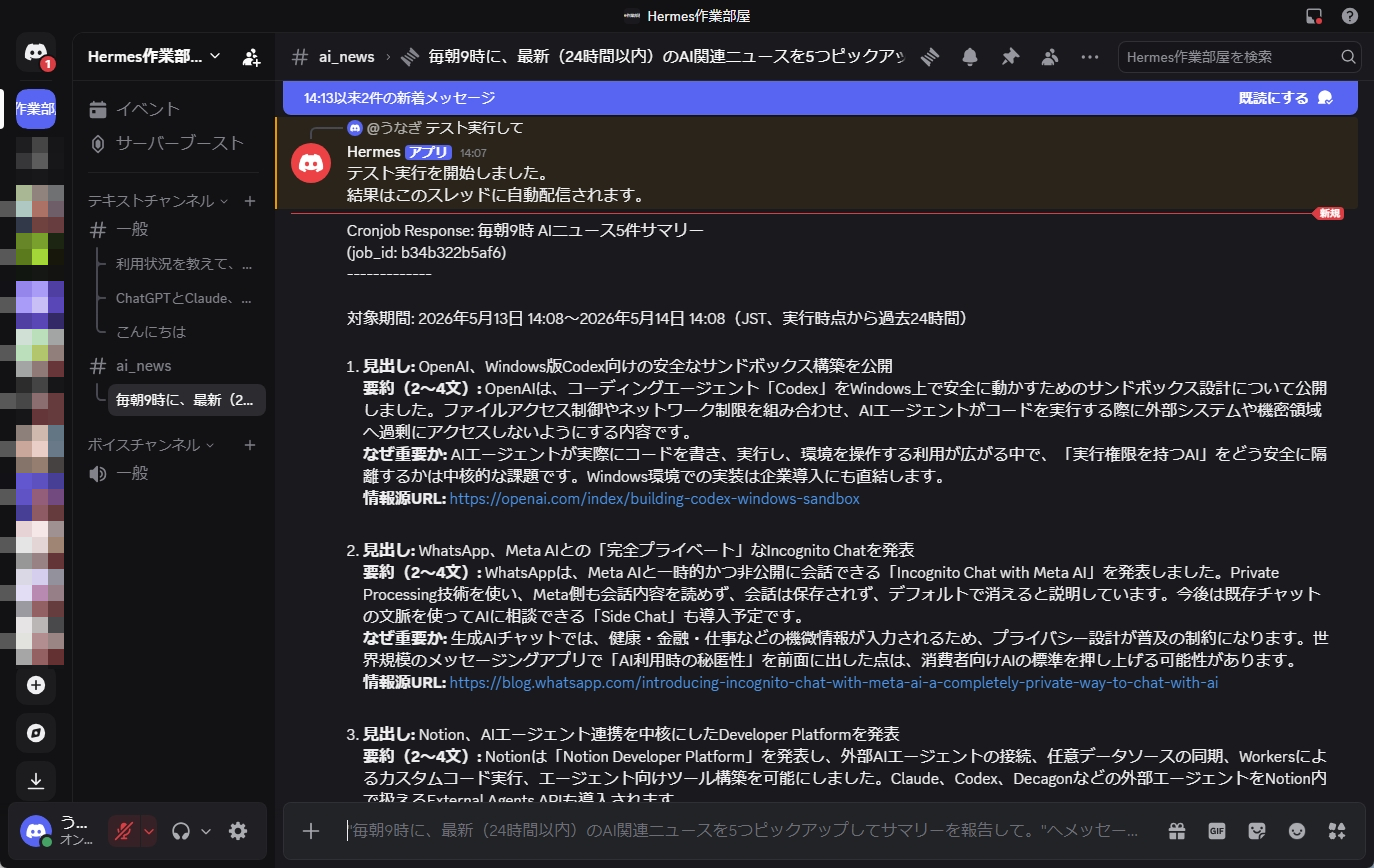
Task: Open the Hermes bot avatar
Action: (x=311, y=163)
